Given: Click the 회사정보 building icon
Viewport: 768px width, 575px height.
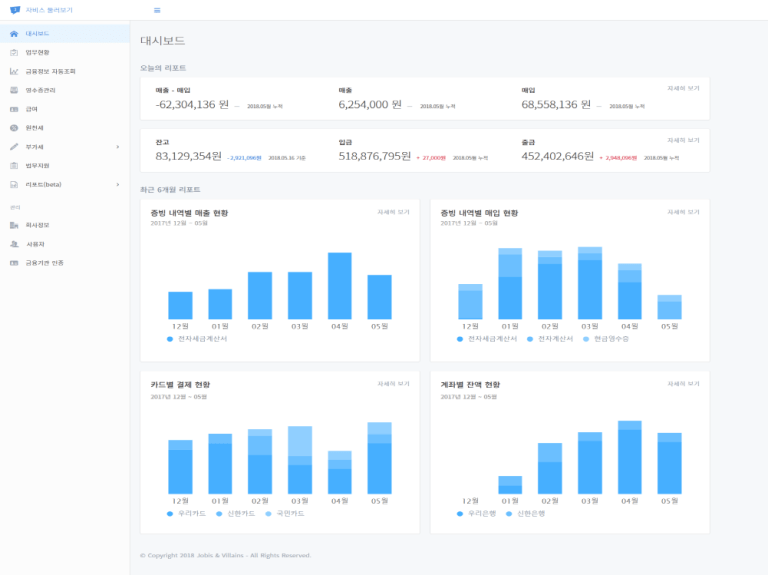Looking at the screenshot, I should click(x=14, y=225).
